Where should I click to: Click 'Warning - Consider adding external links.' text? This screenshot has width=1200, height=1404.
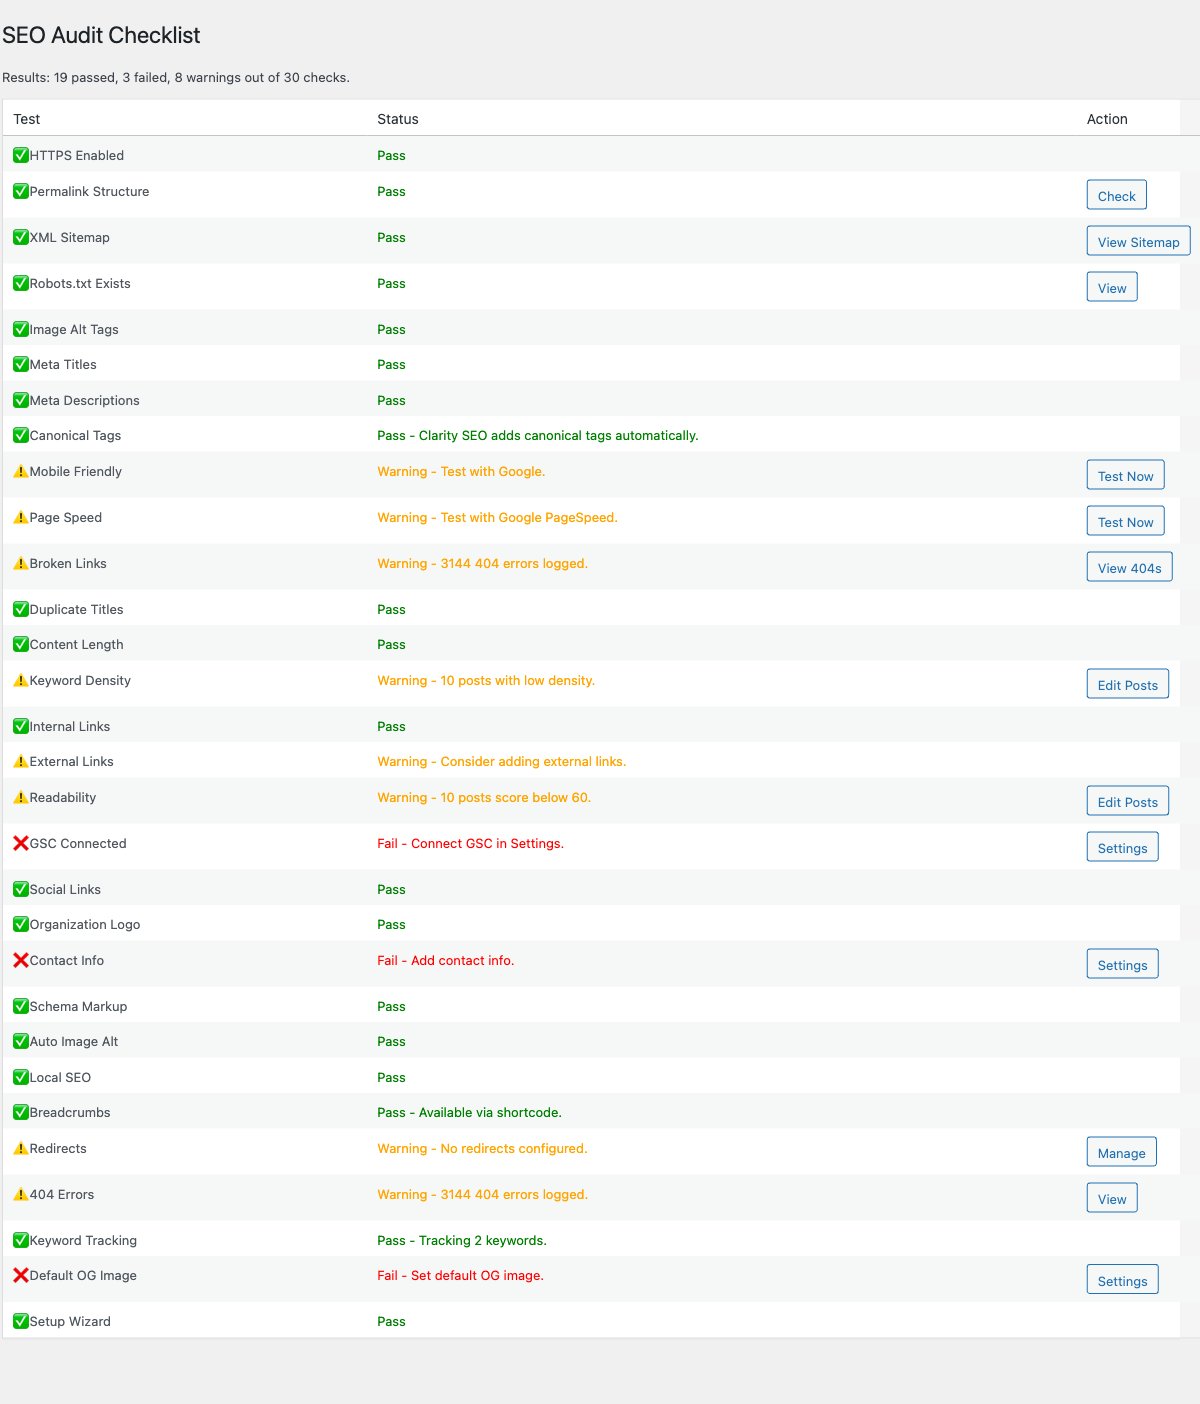501,761
